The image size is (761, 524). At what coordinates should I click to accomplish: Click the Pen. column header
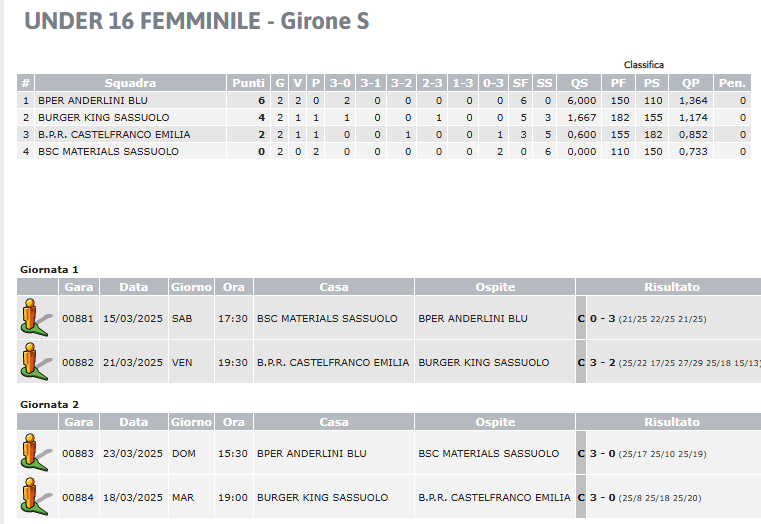click(732, 83)
